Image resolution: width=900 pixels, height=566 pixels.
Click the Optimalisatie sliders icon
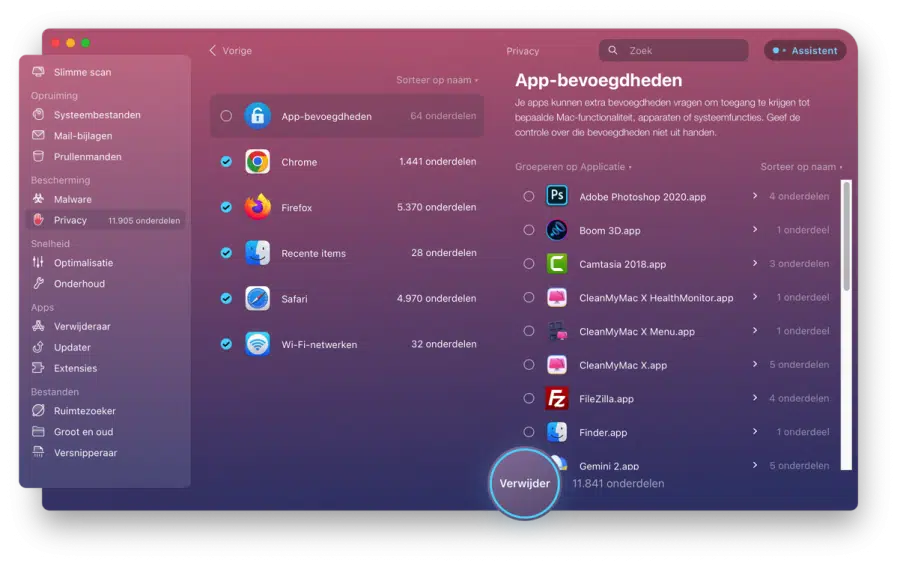tap(38, 262)
